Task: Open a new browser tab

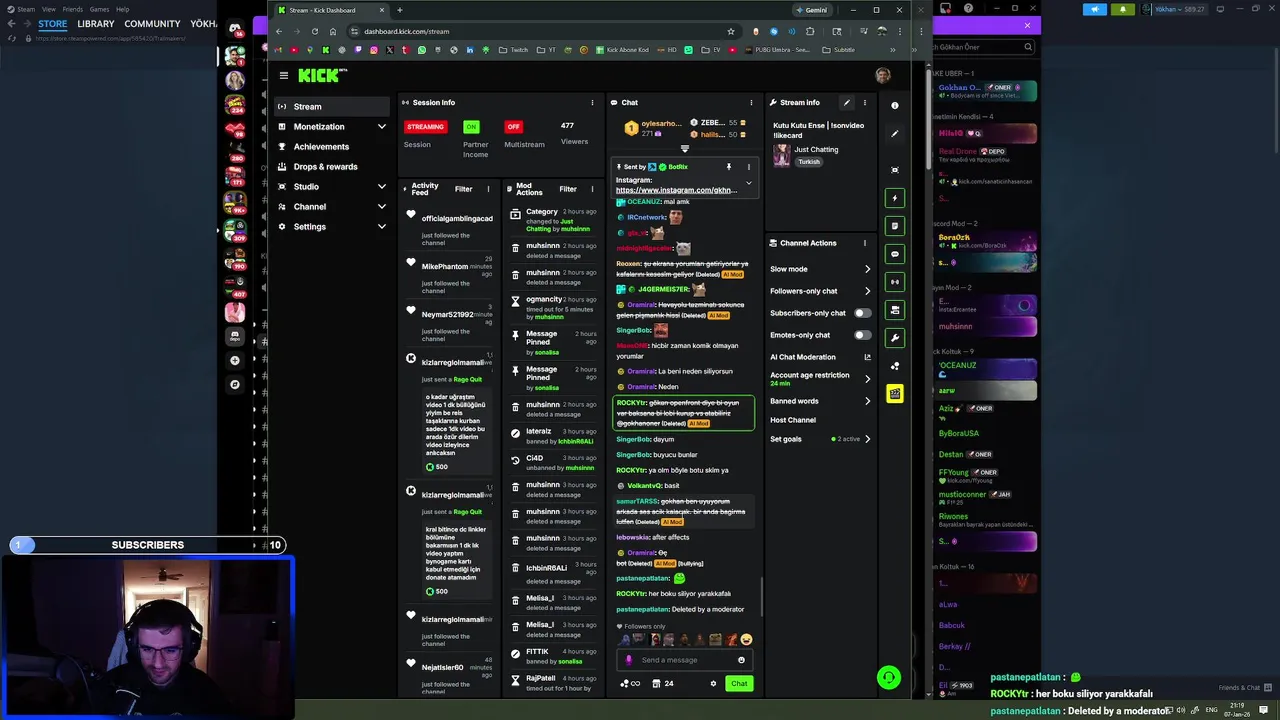Action: [x=399, y=10]
